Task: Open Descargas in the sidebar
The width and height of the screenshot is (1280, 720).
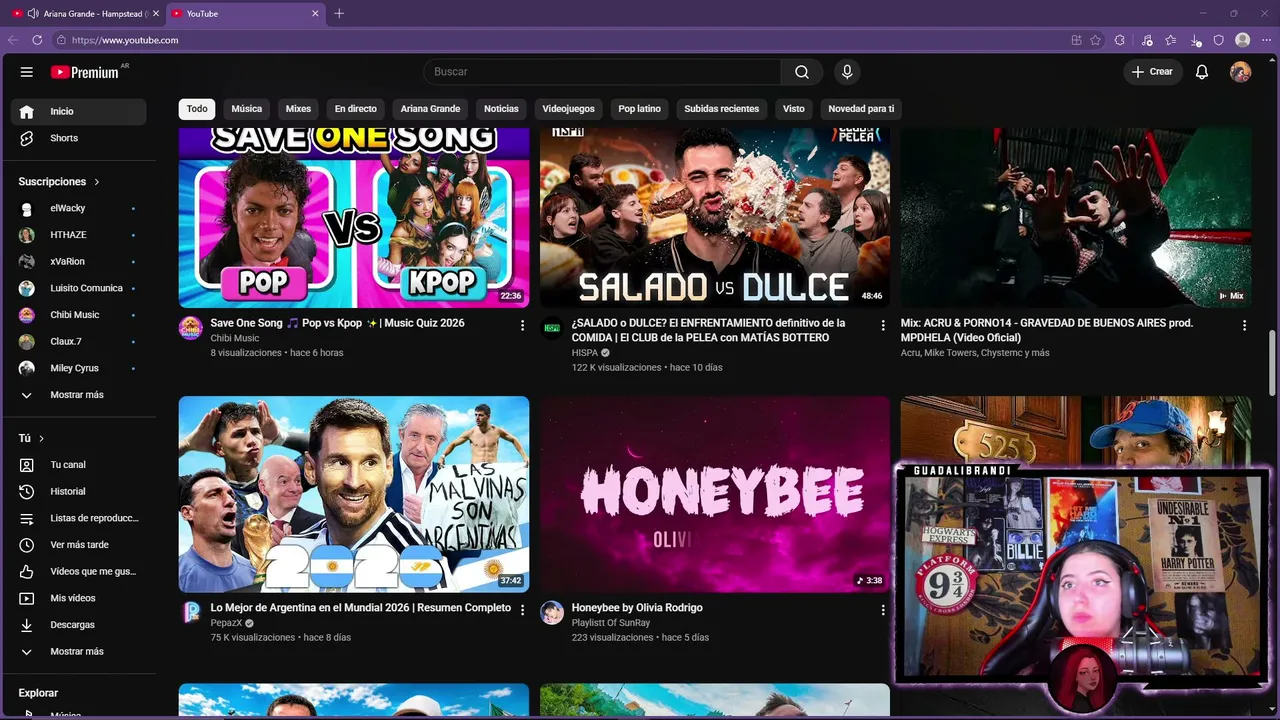Action: coord(78,625)
